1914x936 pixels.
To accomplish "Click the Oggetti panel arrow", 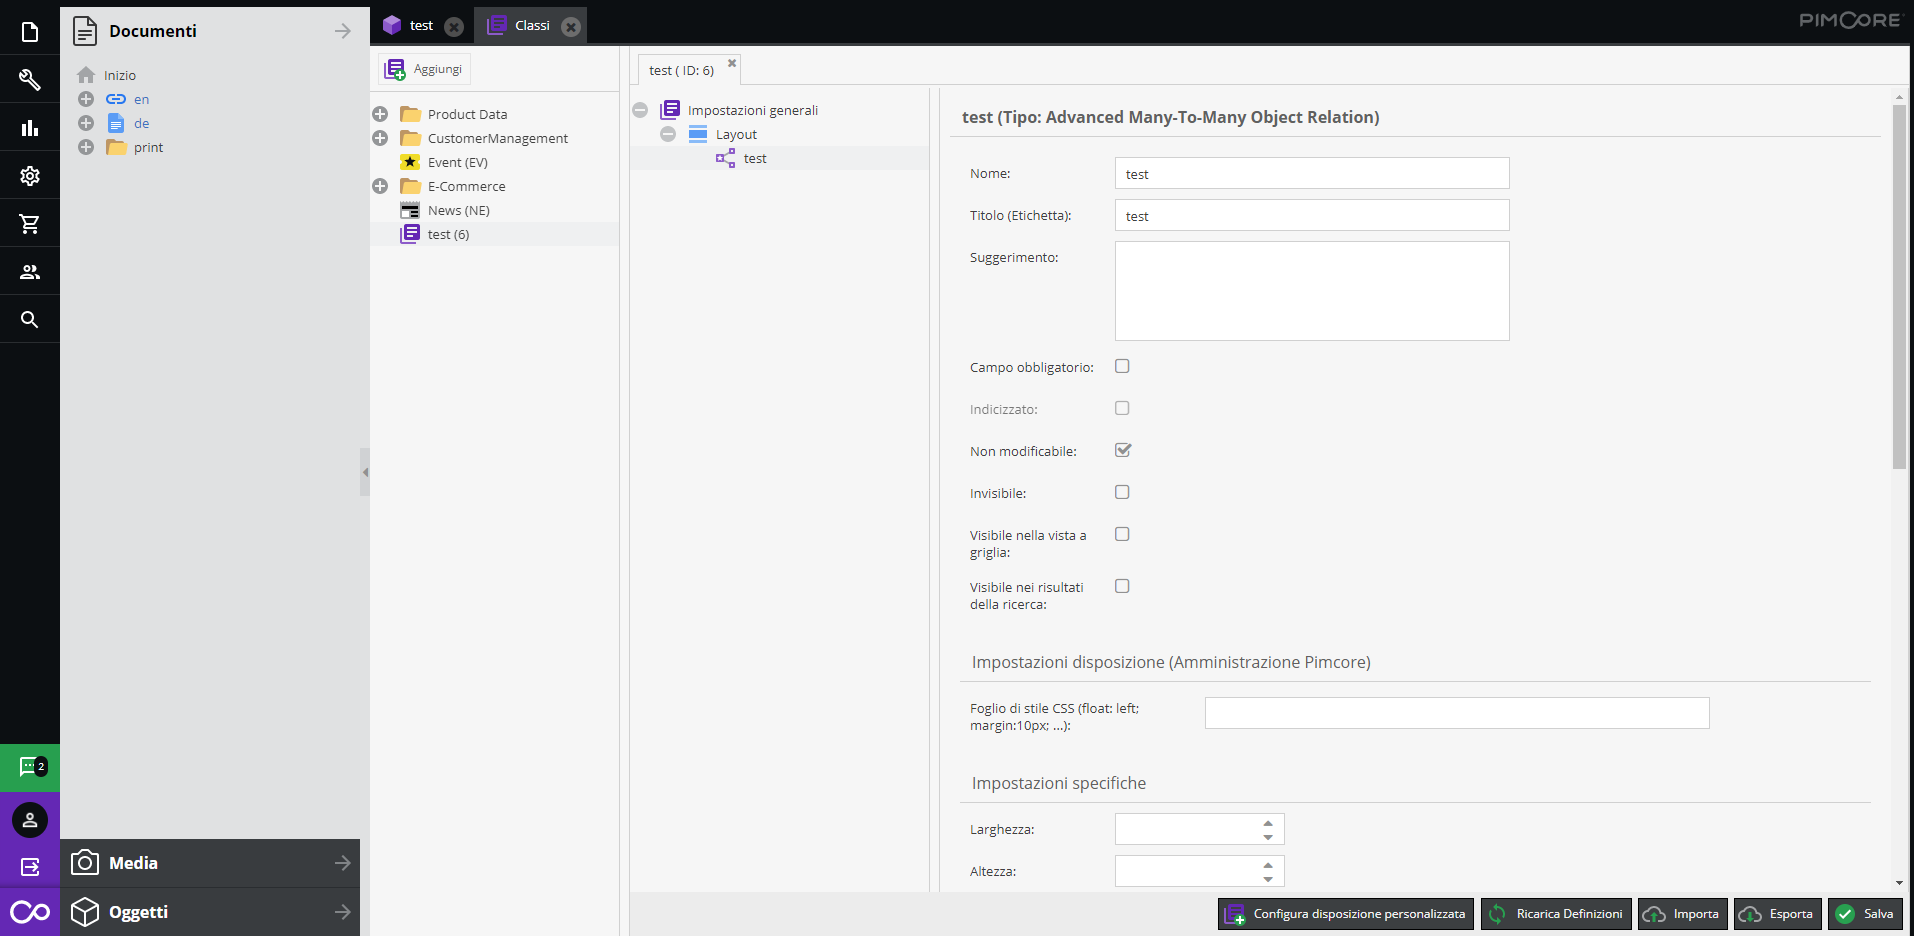I will click(342, 912).
